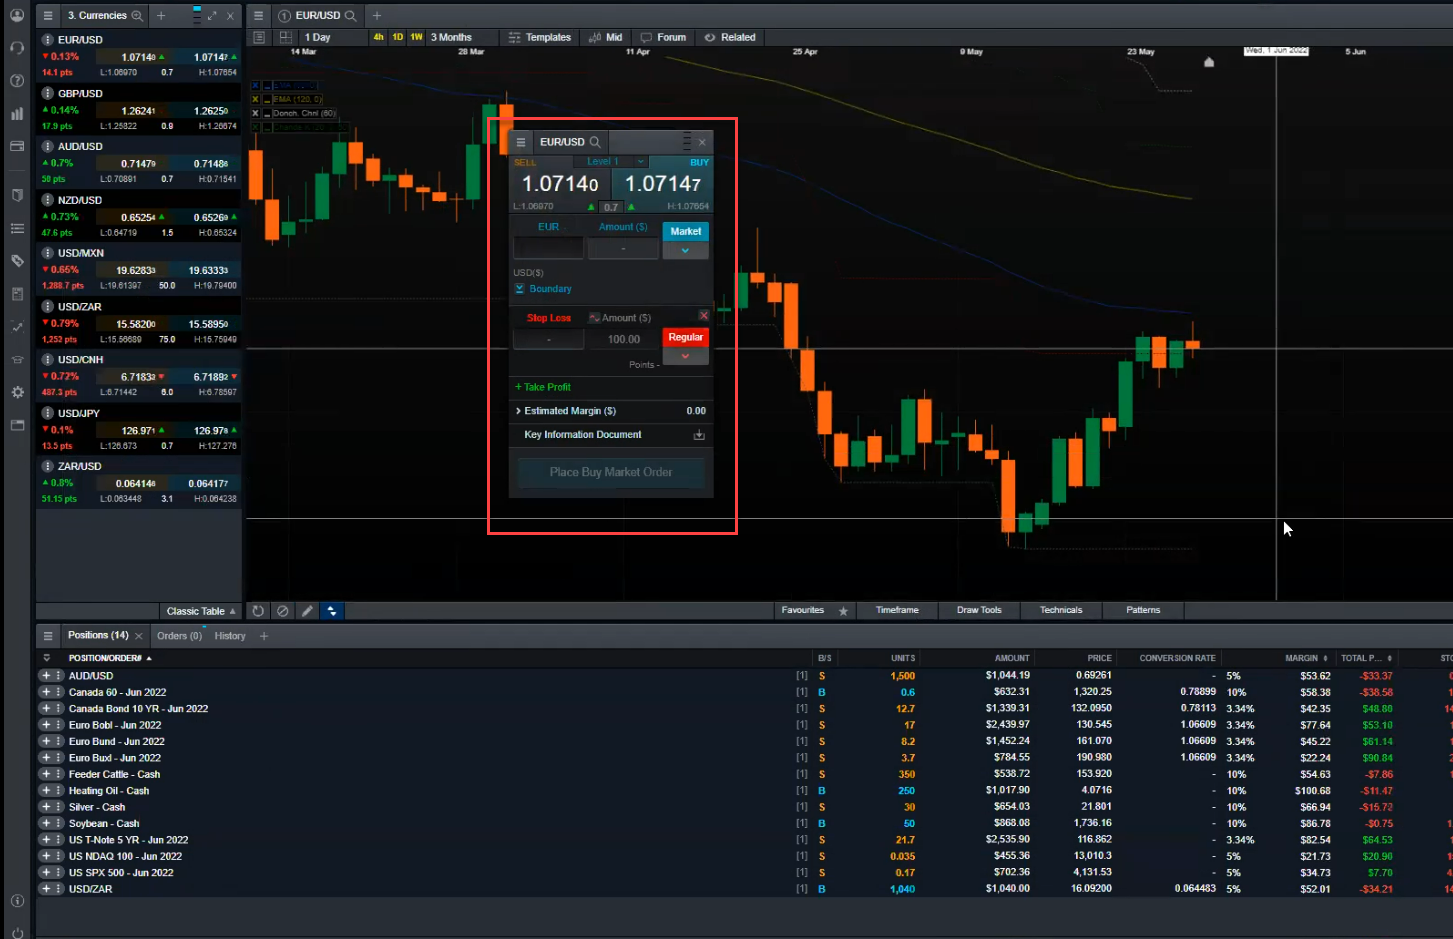Open the Technicals tab below chart
The width and height of the screenshot is (1453, 939).
pos(1061,610)
